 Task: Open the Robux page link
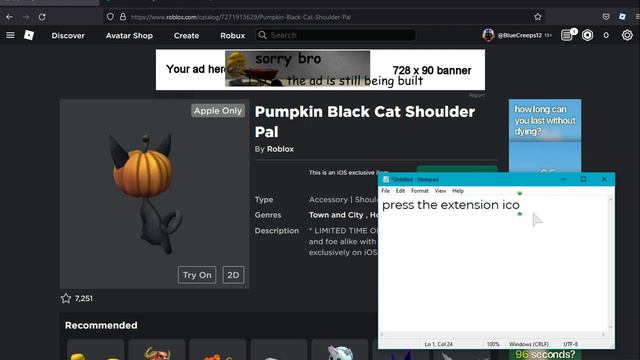pyautogui.click(x=233, y=36)
